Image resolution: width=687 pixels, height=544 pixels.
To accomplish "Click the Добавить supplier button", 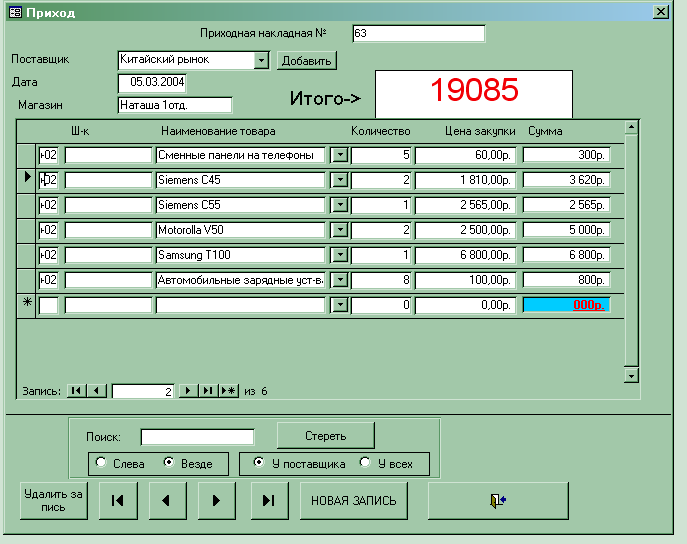I will click(x=306, y=60).
